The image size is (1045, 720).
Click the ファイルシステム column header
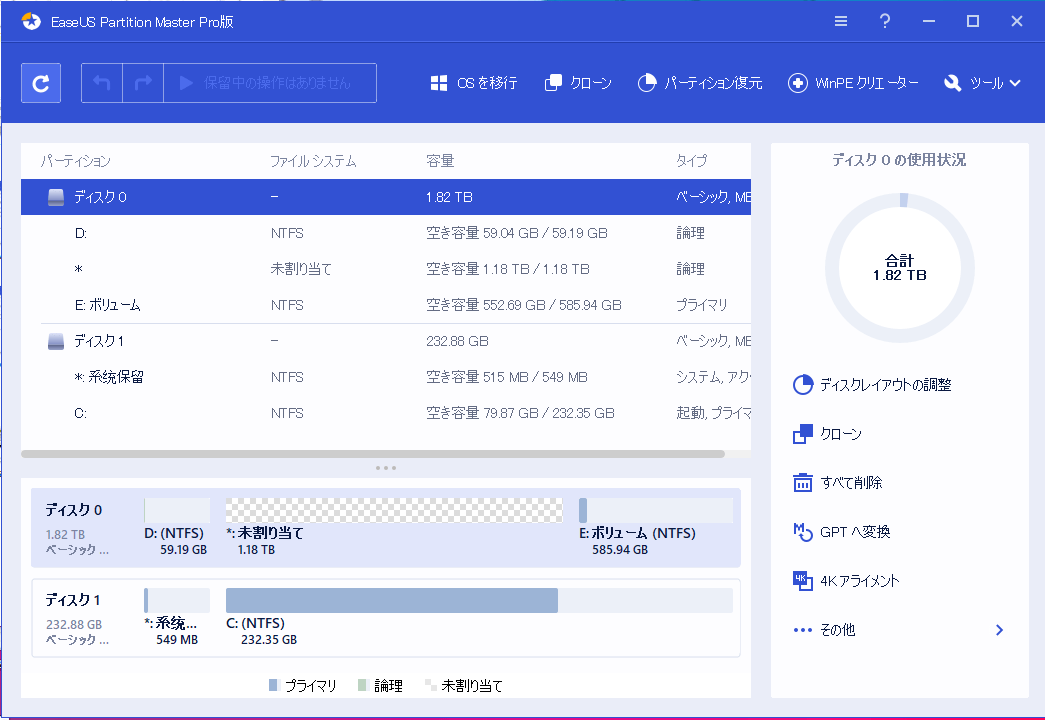313,161
